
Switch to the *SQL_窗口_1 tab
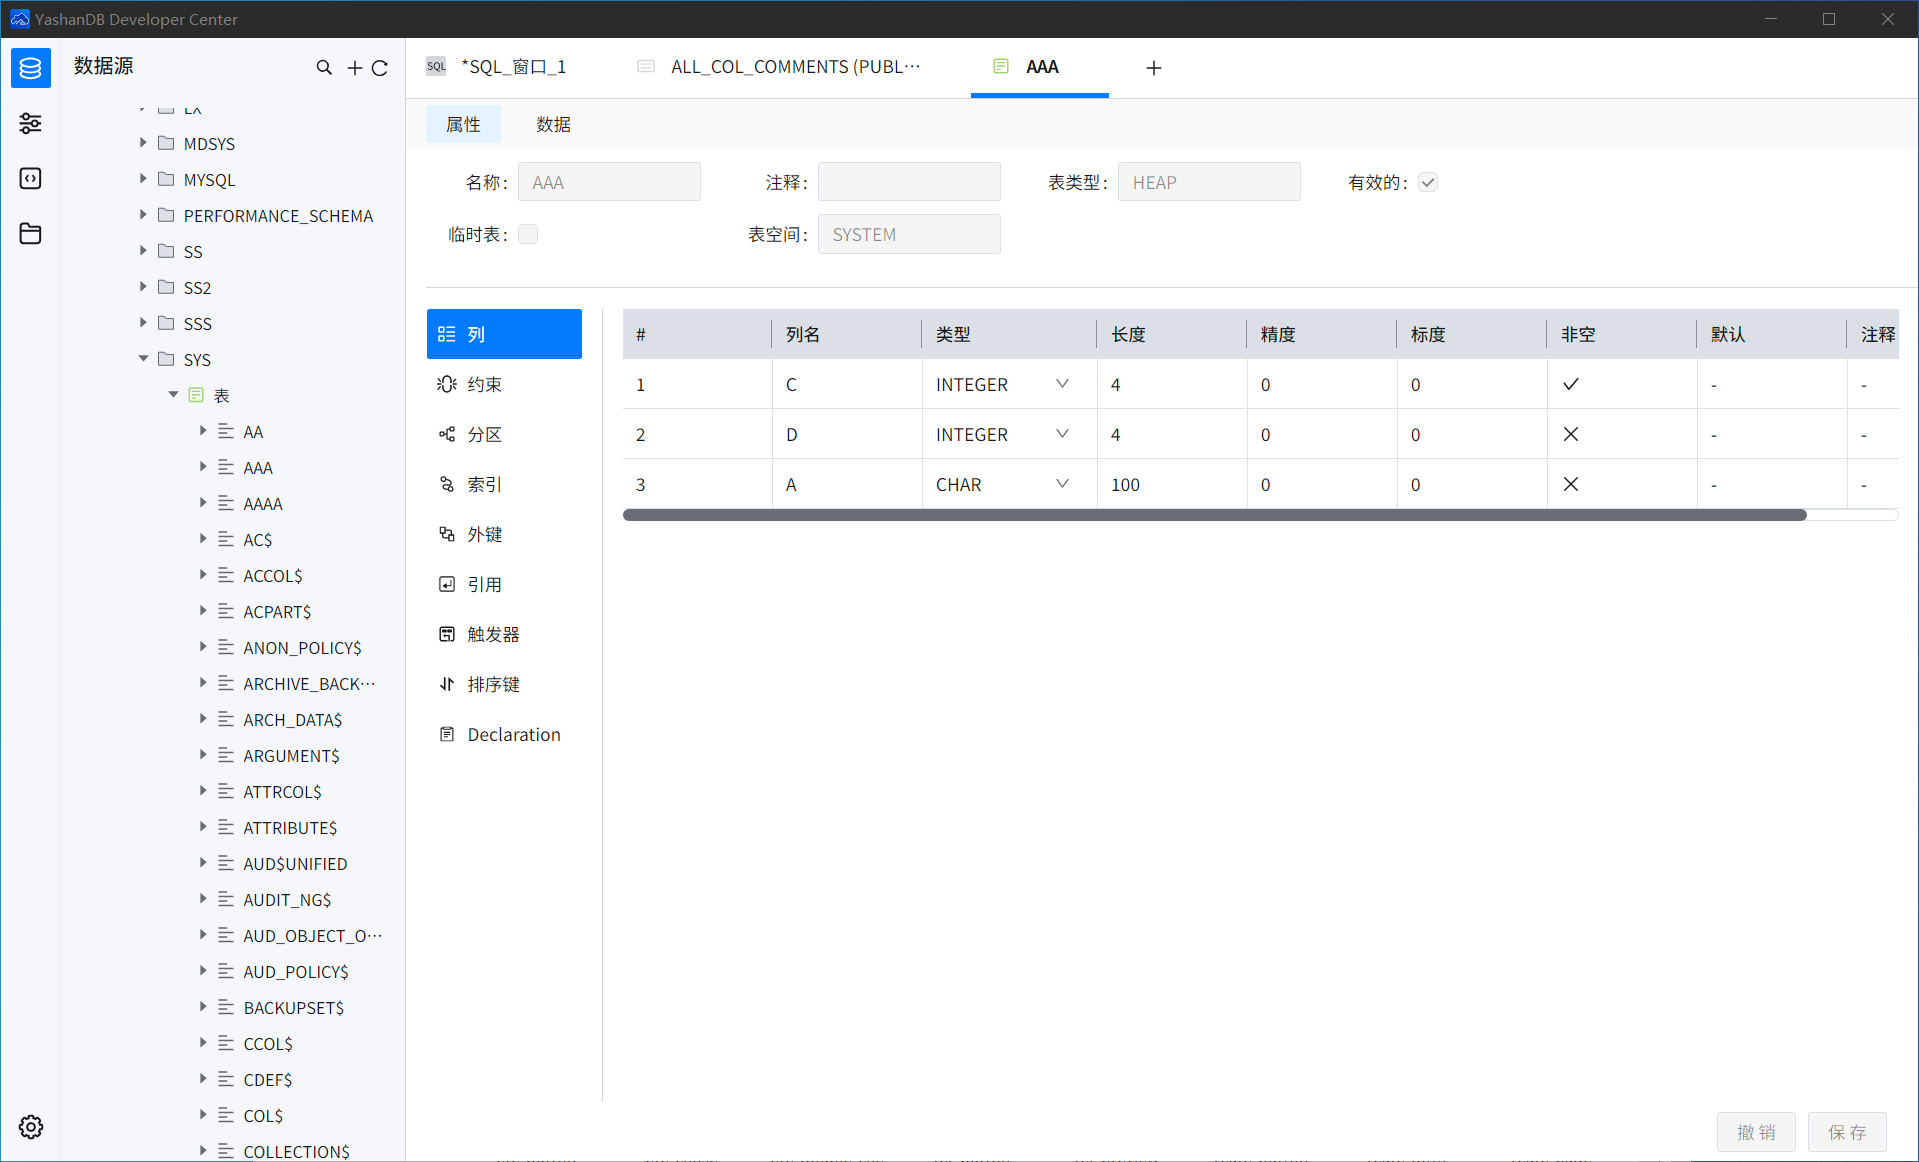point(497,67)
